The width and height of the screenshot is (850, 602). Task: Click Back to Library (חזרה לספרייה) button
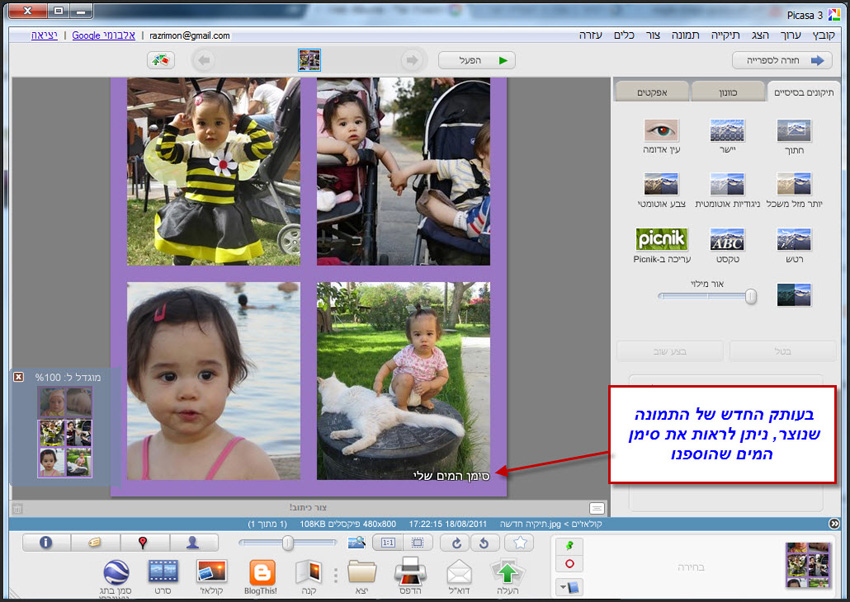[x=782, y=60]
